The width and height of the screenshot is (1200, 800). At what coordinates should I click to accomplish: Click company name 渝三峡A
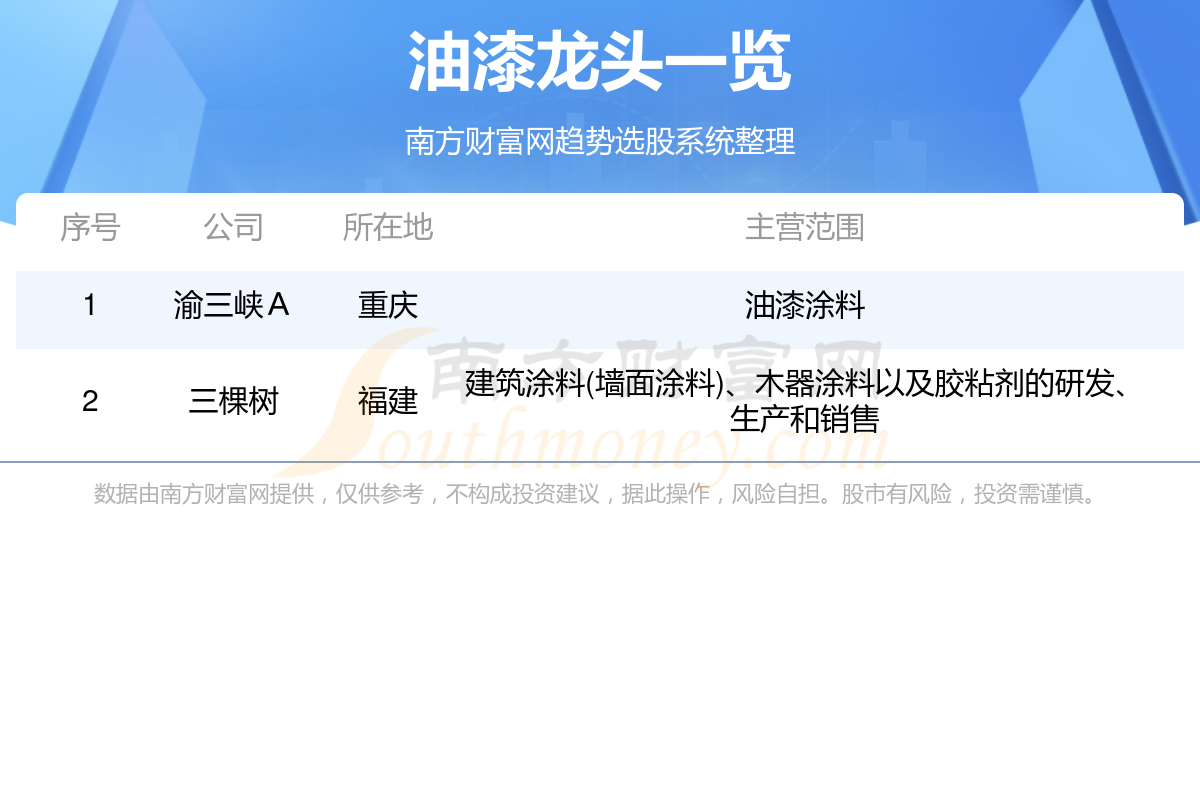click(232, 305)
